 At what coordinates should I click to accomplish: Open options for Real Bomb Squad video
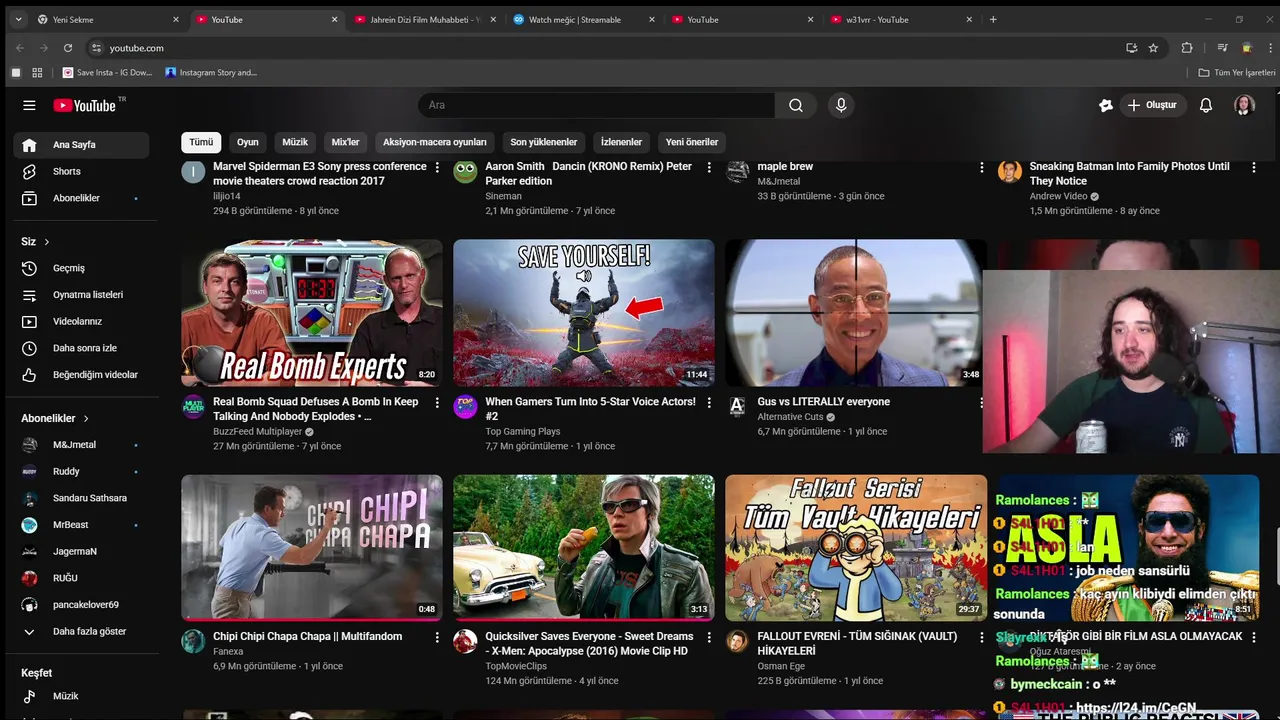tap(437, 402)
